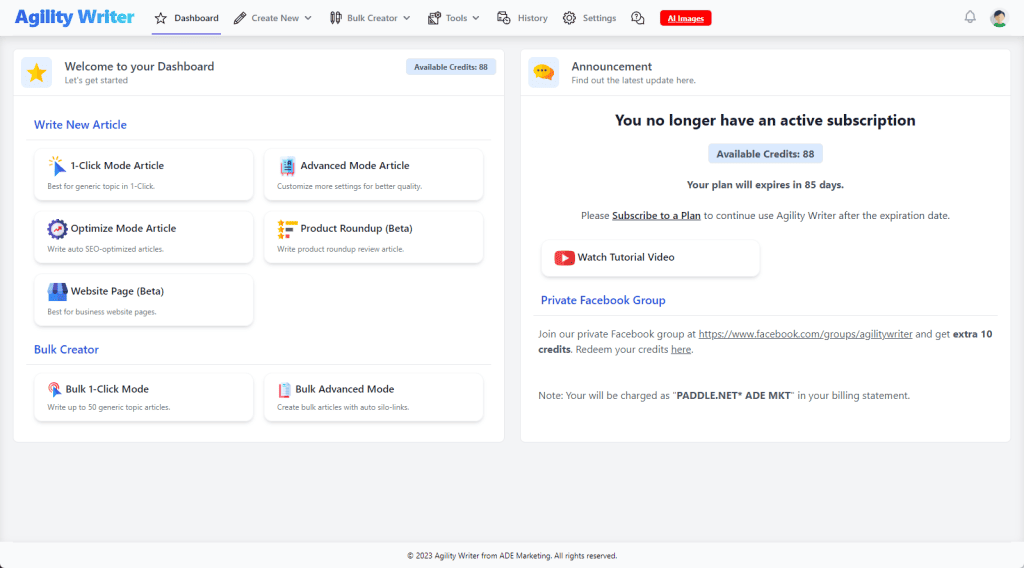
Task: Open the user profile avatar
Action: [x=999, y=18]
